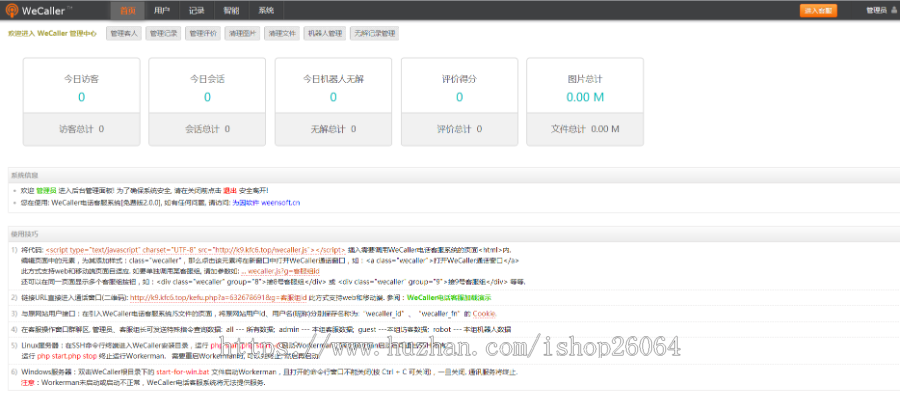Image resolution: width=900 pixels, height=413 pixels.
Task: Click the green 管理员 link in 系统信息
Action: pos(46,190)
